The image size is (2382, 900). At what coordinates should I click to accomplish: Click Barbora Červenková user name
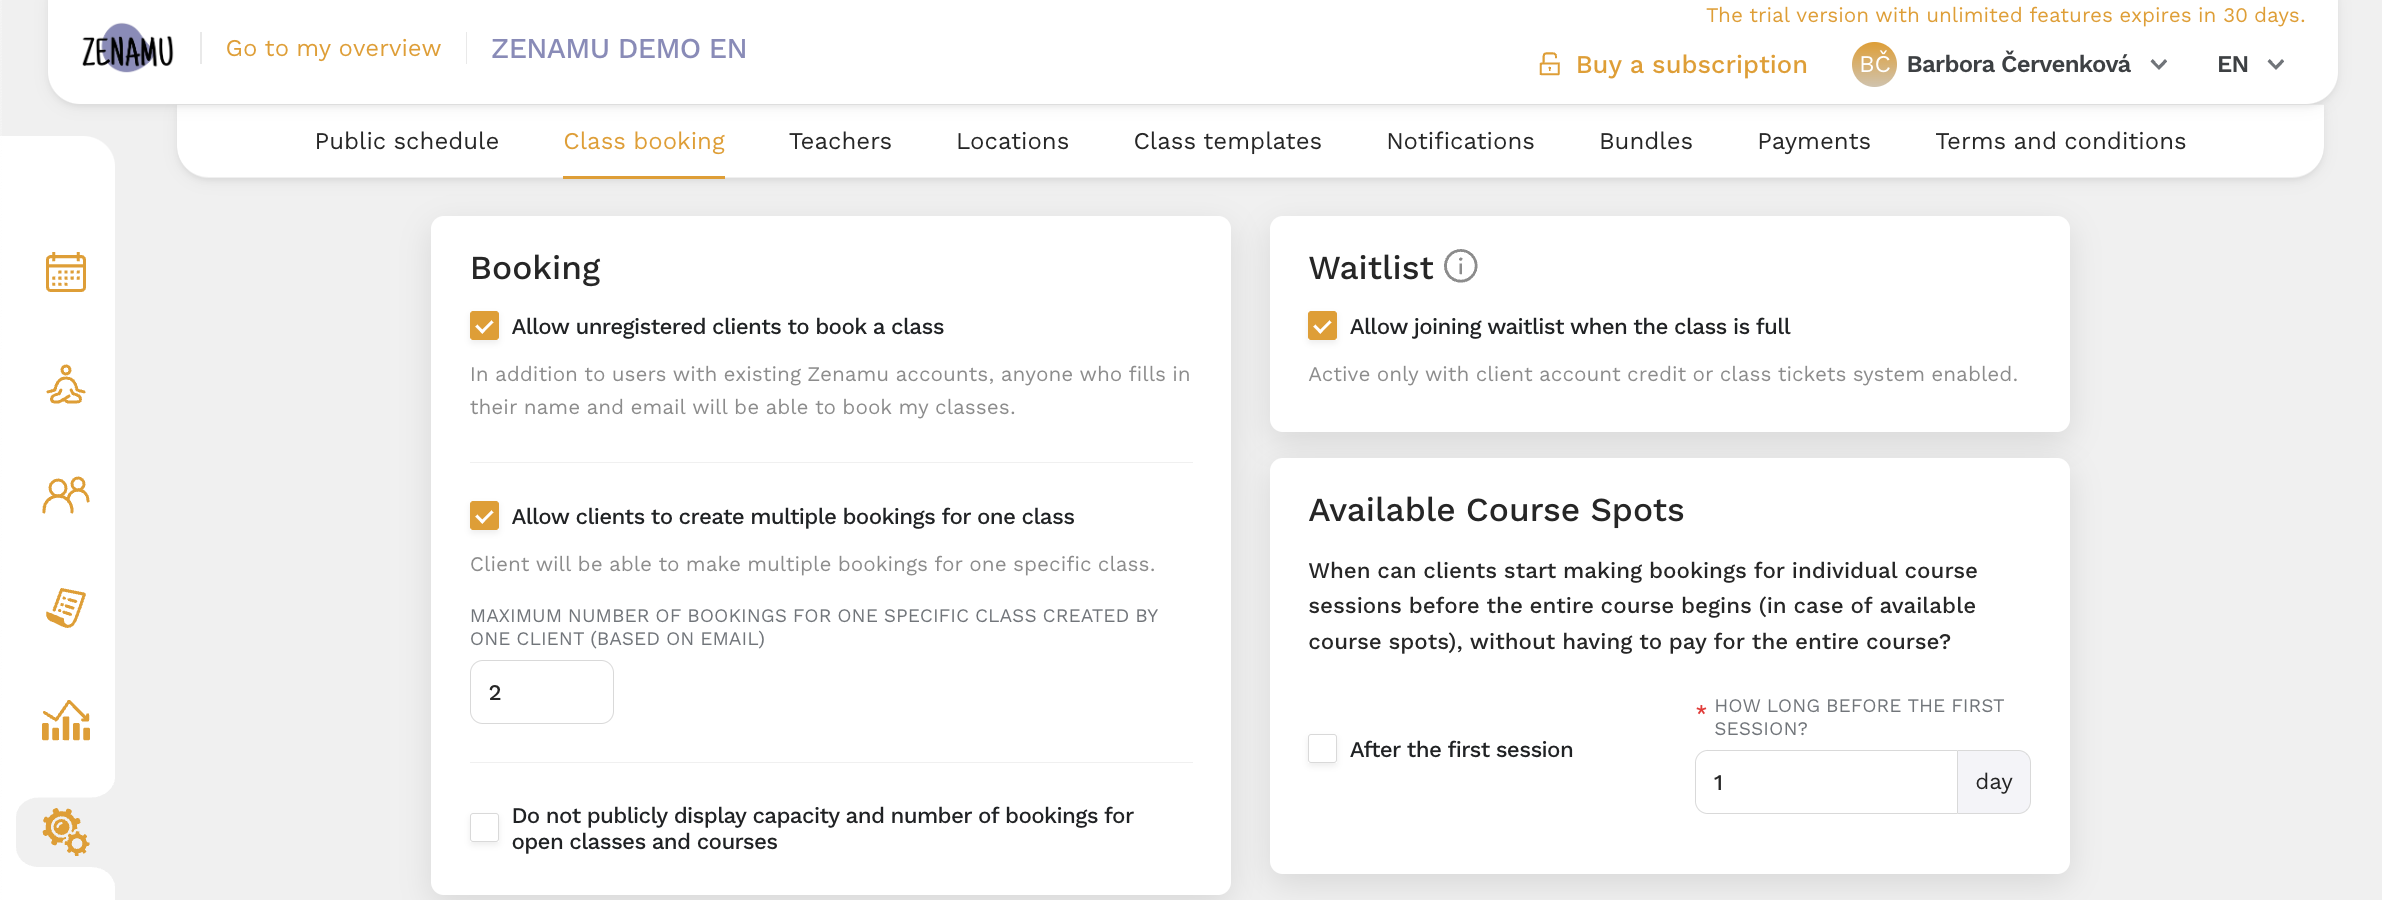2019,64
